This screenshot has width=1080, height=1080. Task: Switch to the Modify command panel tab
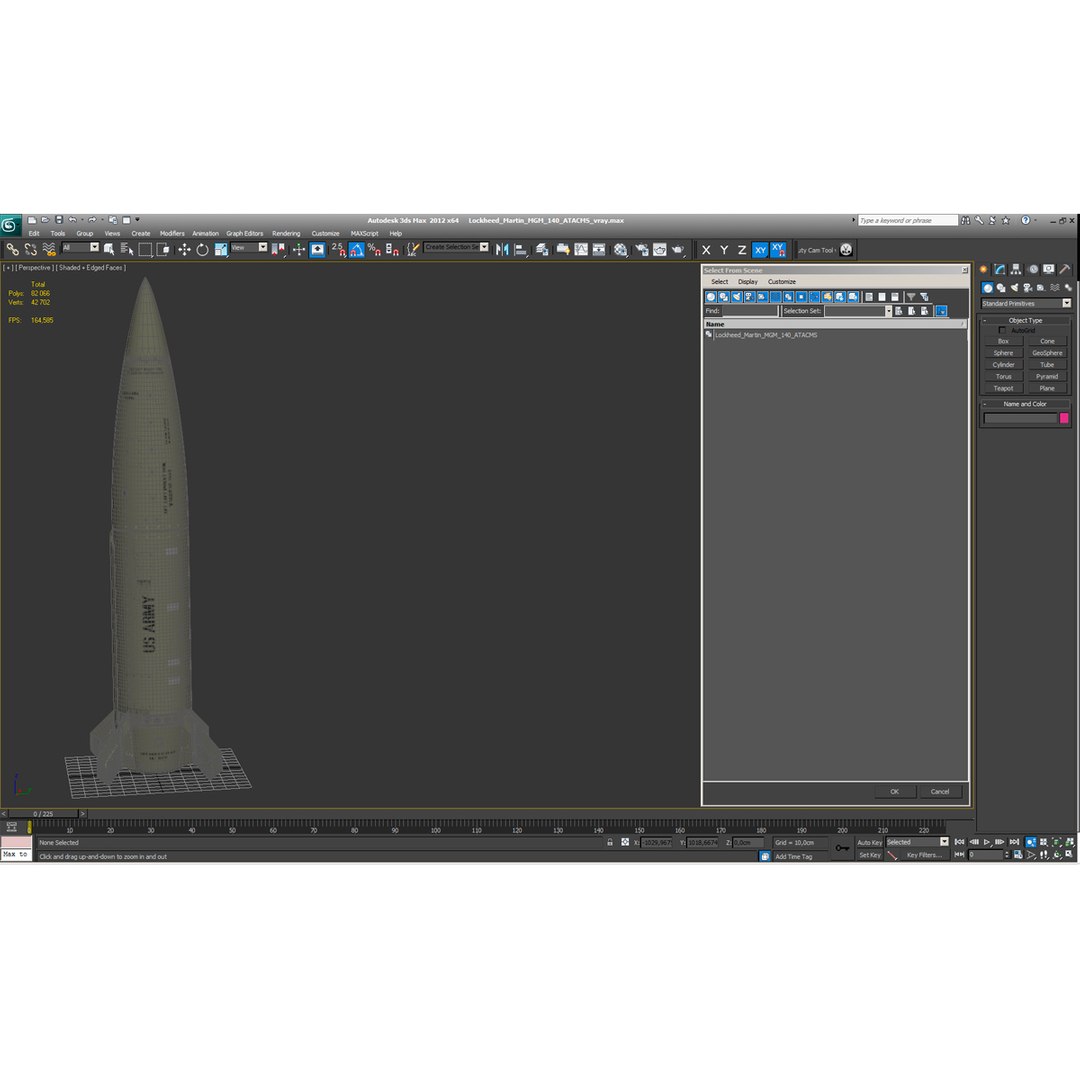coord(999,269)
